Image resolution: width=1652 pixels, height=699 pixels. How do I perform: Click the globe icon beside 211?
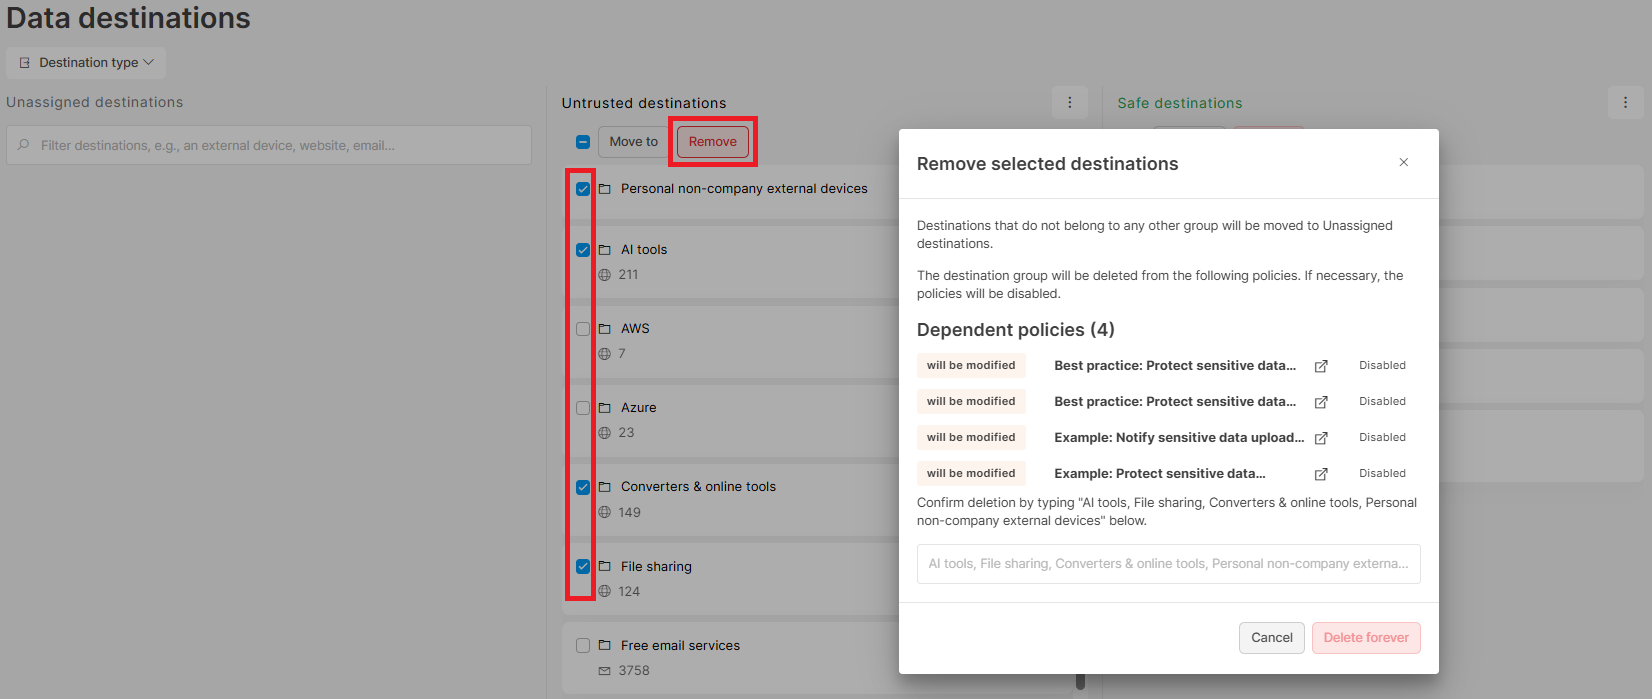(x=605, y=275)
